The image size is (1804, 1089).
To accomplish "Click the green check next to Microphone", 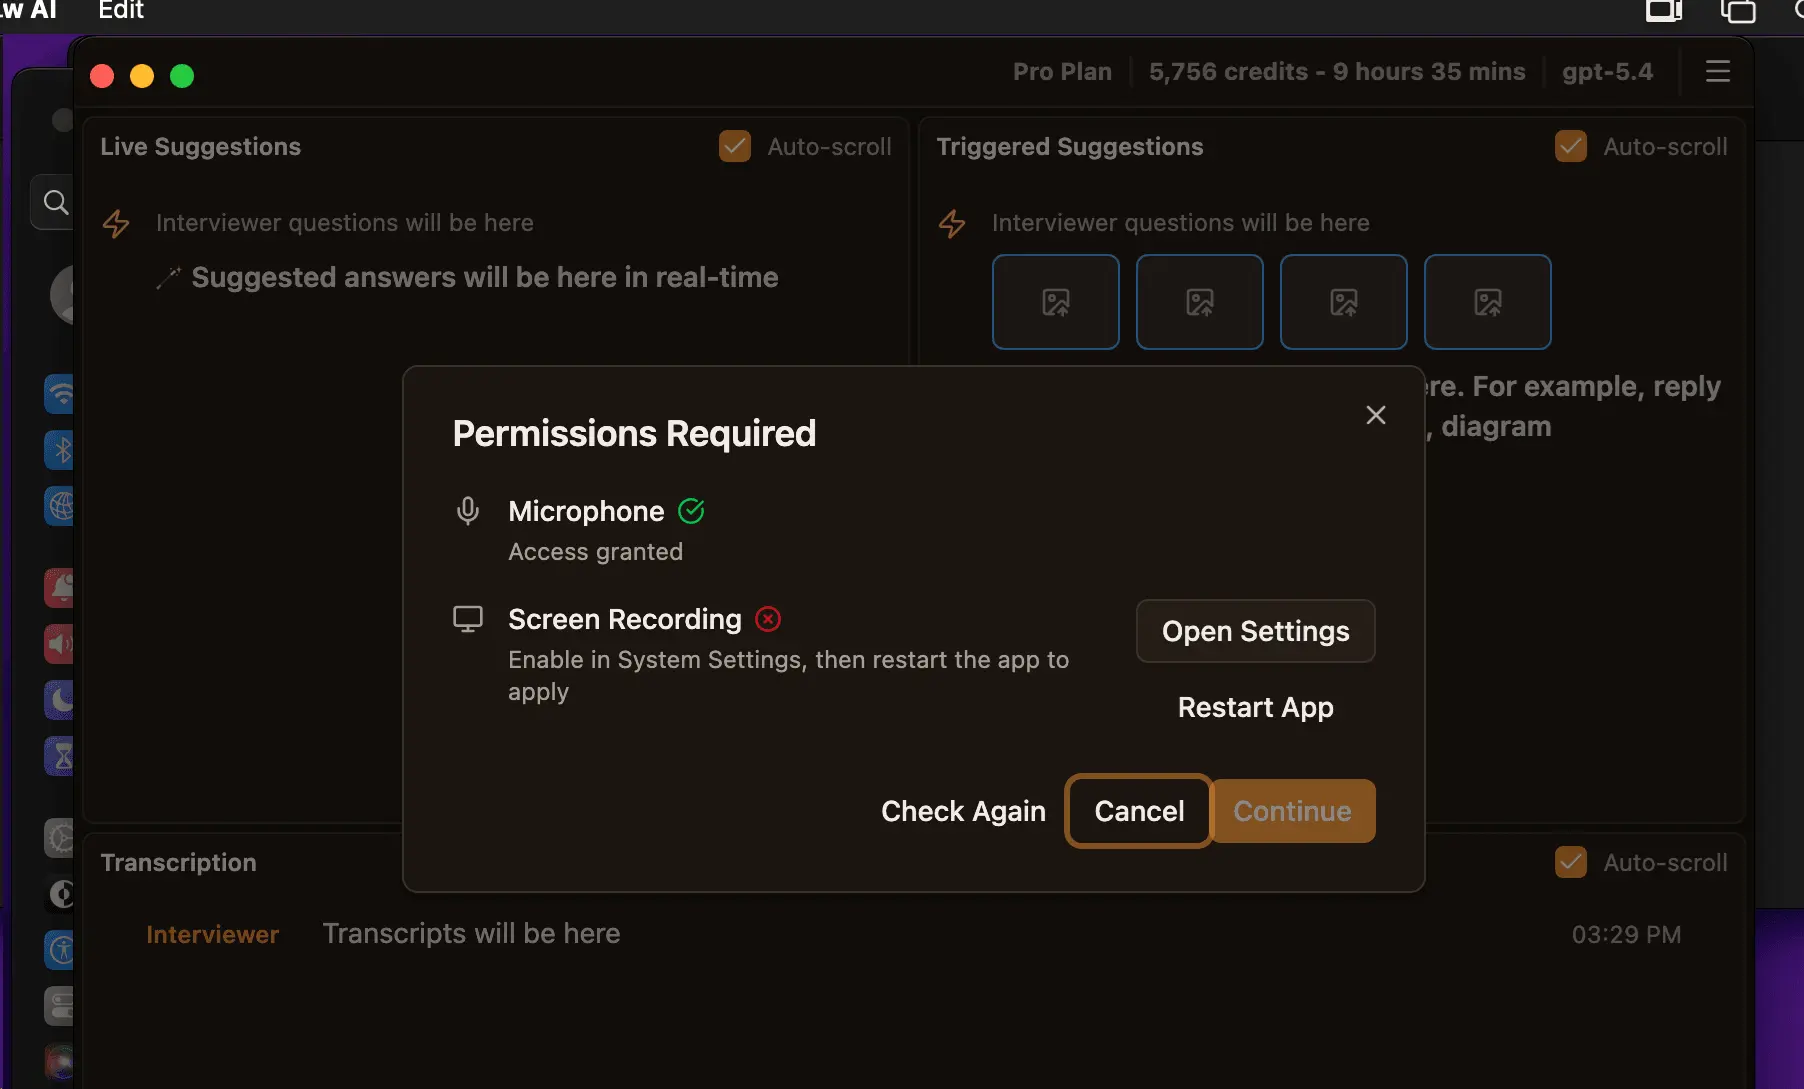I will (691, 511).
